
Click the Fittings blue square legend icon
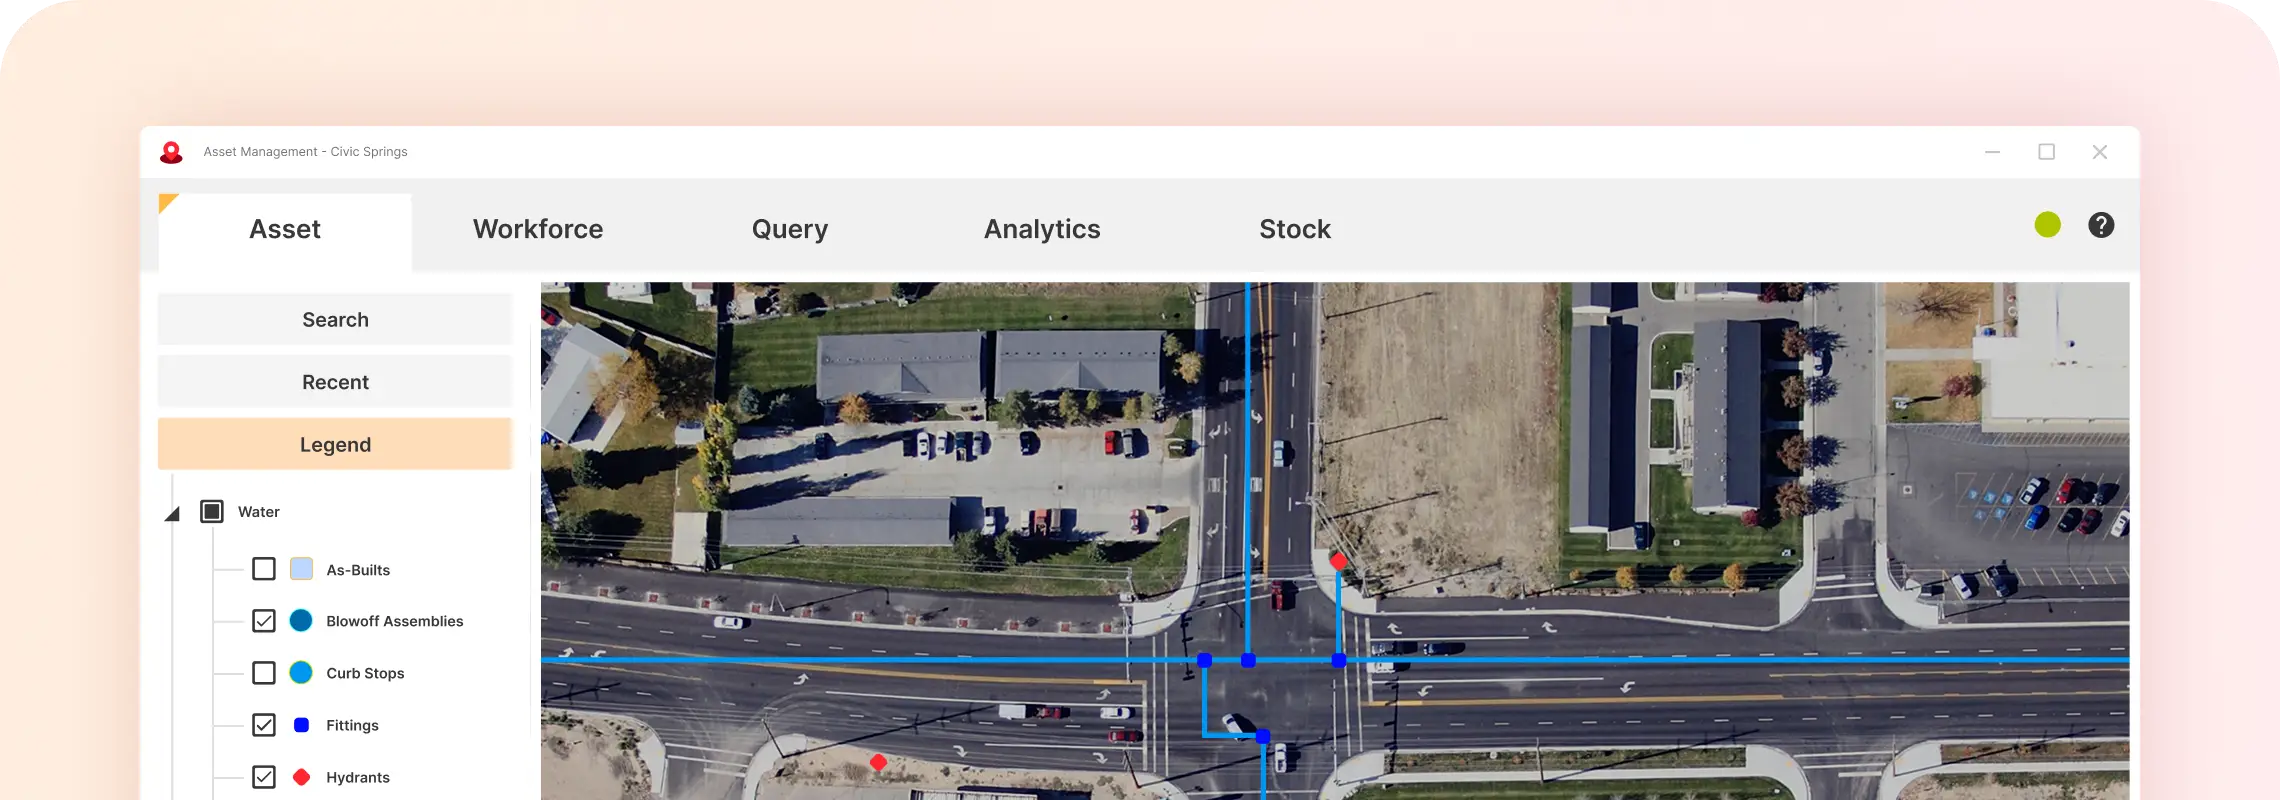tap(301, 725)
